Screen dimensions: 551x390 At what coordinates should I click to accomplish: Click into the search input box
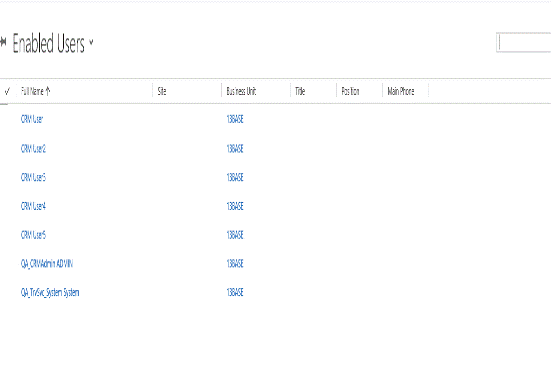point(524,43)
